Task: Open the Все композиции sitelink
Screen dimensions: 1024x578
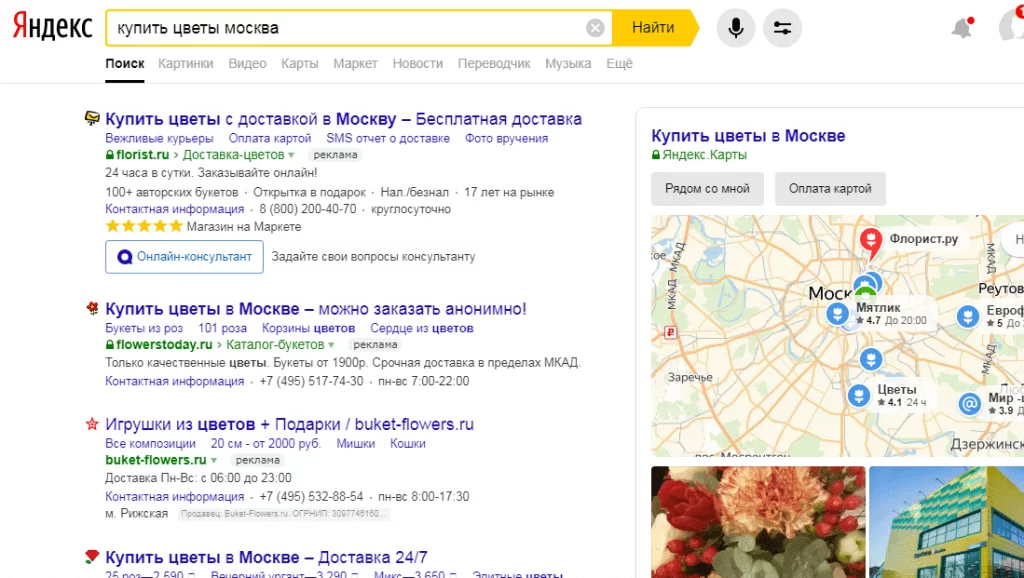Action: (150, 443)
